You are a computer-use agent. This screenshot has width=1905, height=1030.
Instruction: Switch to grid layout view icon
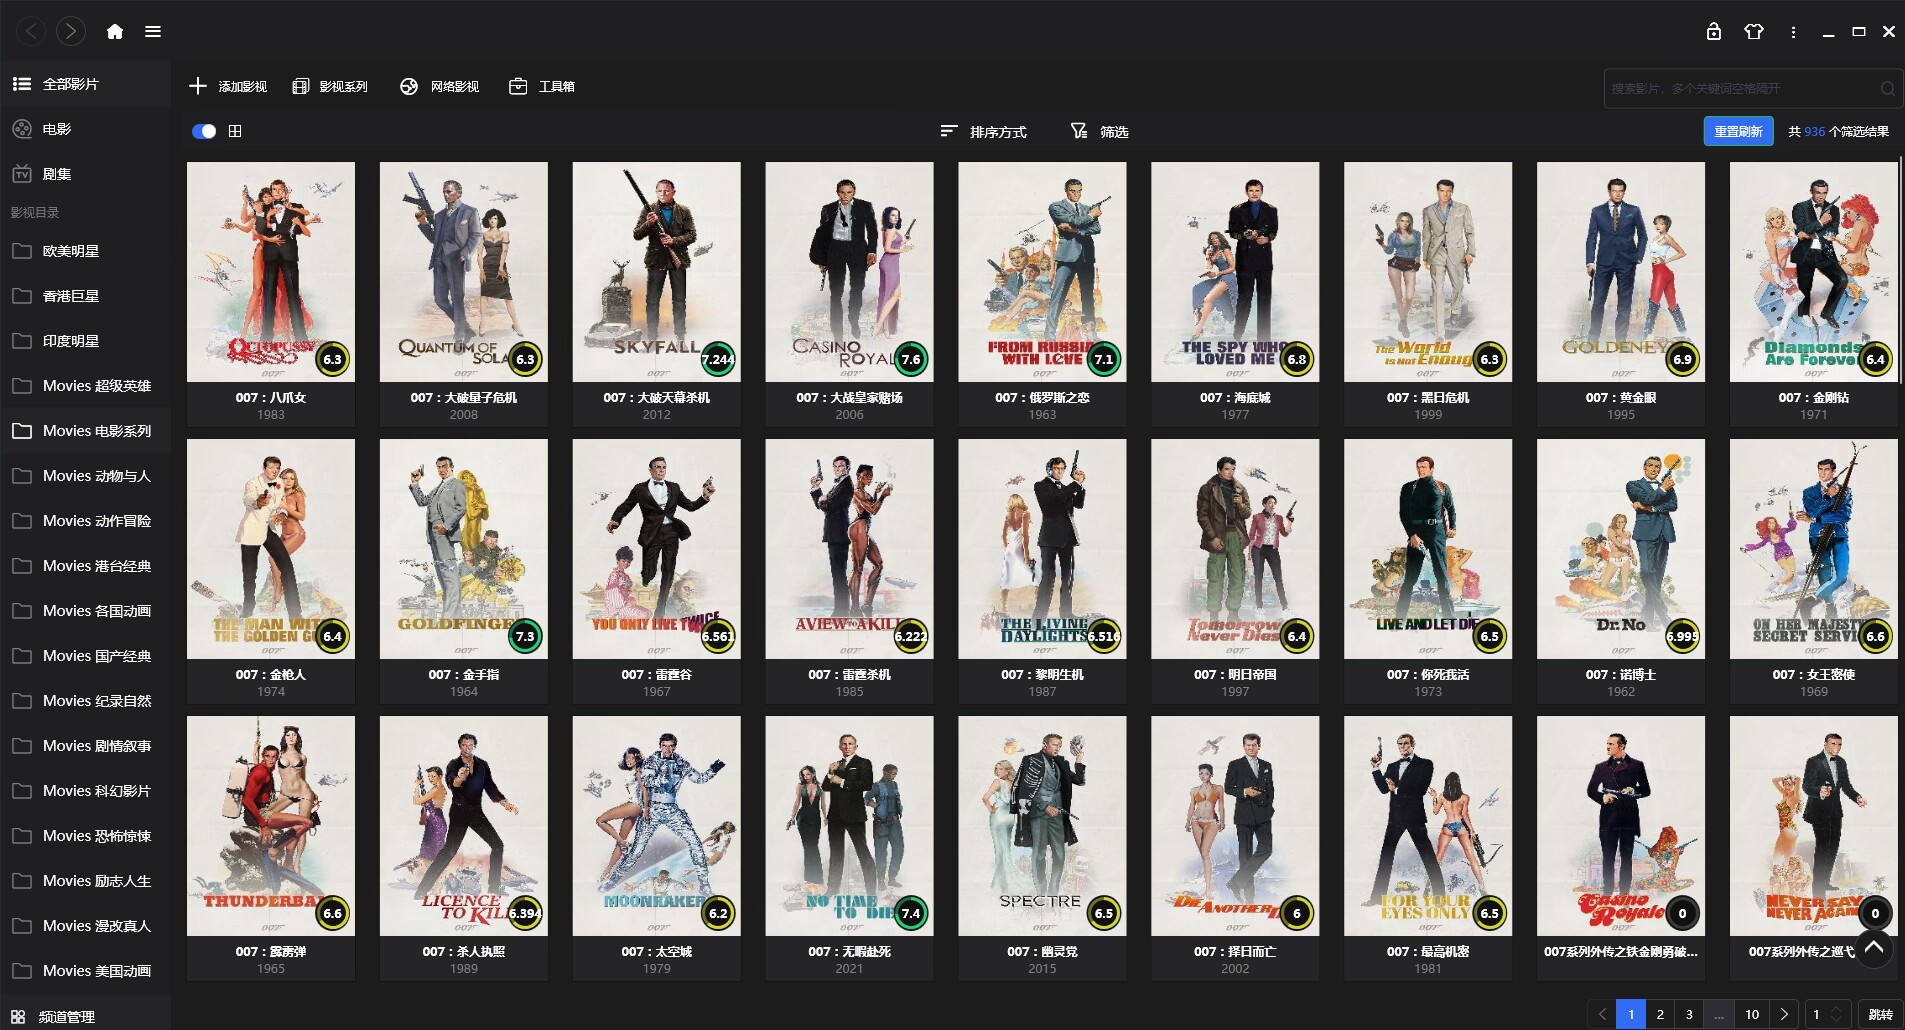(x=235, y=131)
